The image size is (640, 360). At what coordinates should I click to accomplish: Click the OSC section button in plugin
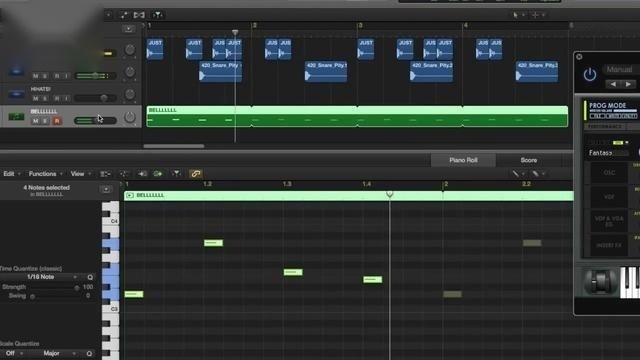coord(609,173)
